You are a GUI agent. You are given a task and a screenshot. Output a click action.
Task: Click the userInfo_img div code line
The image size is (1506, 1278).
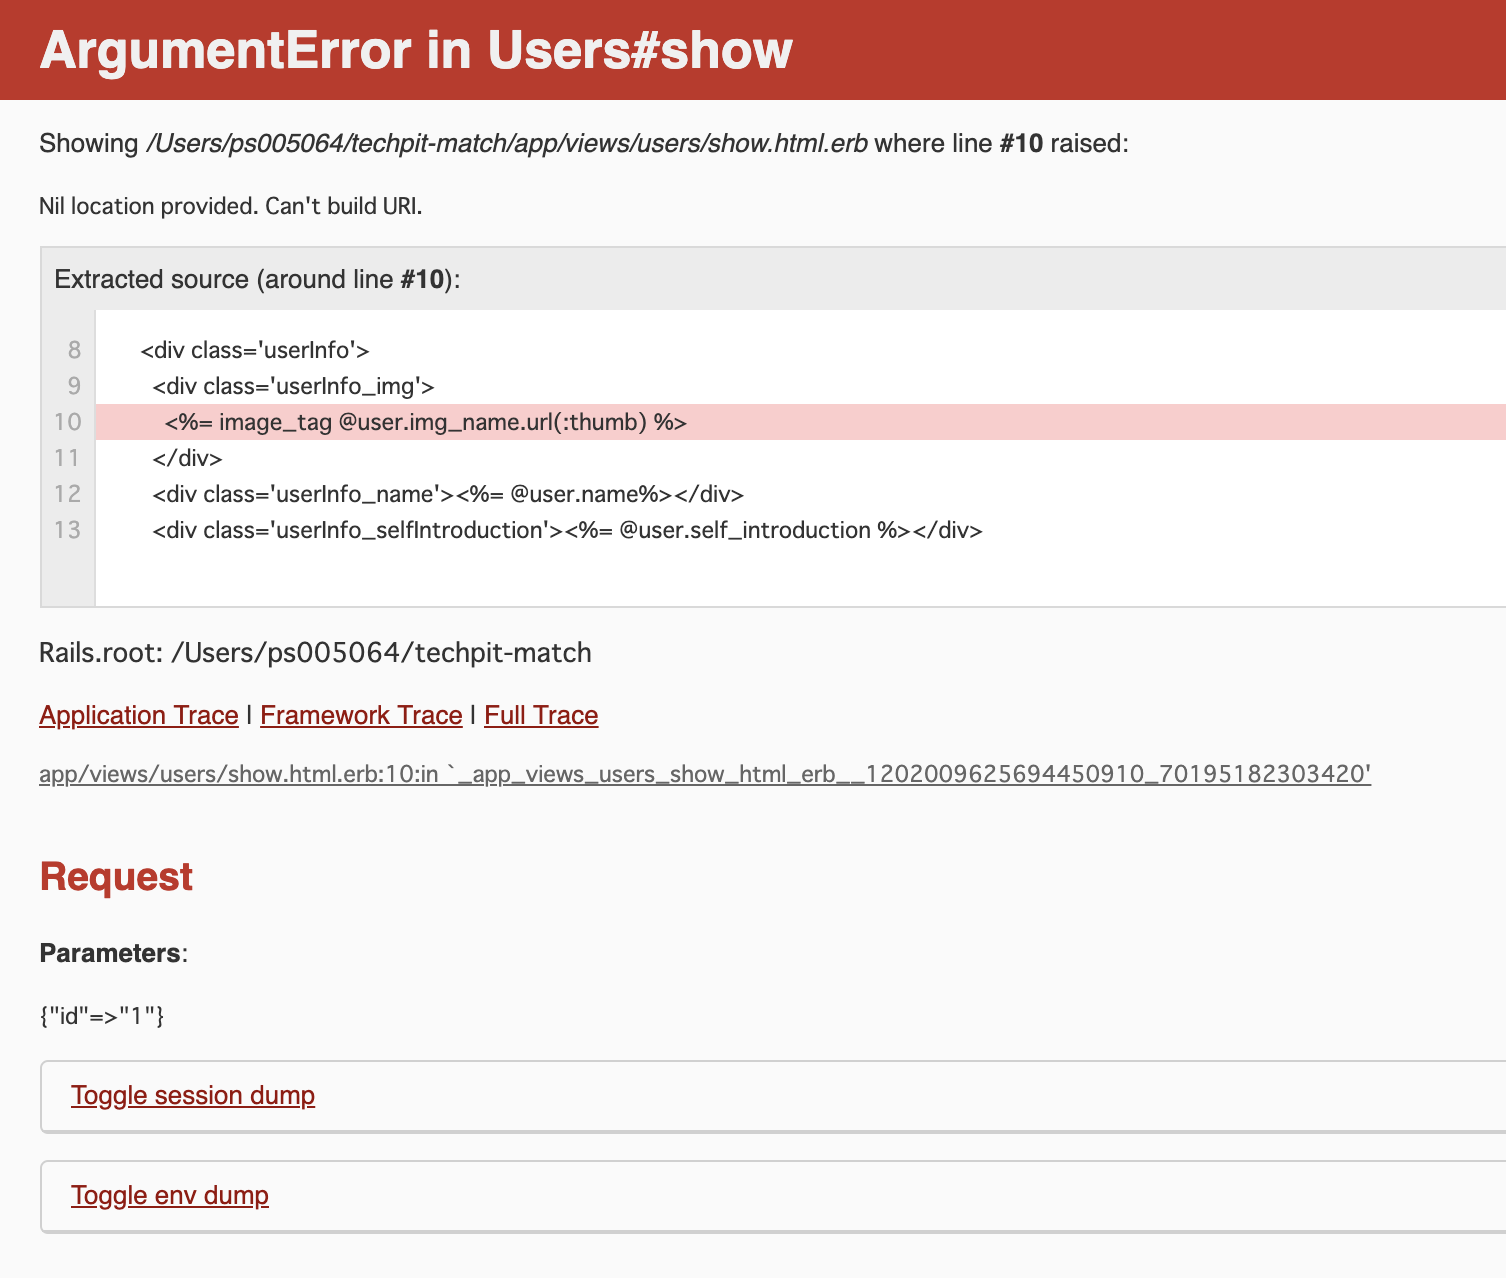click(293, 386)
